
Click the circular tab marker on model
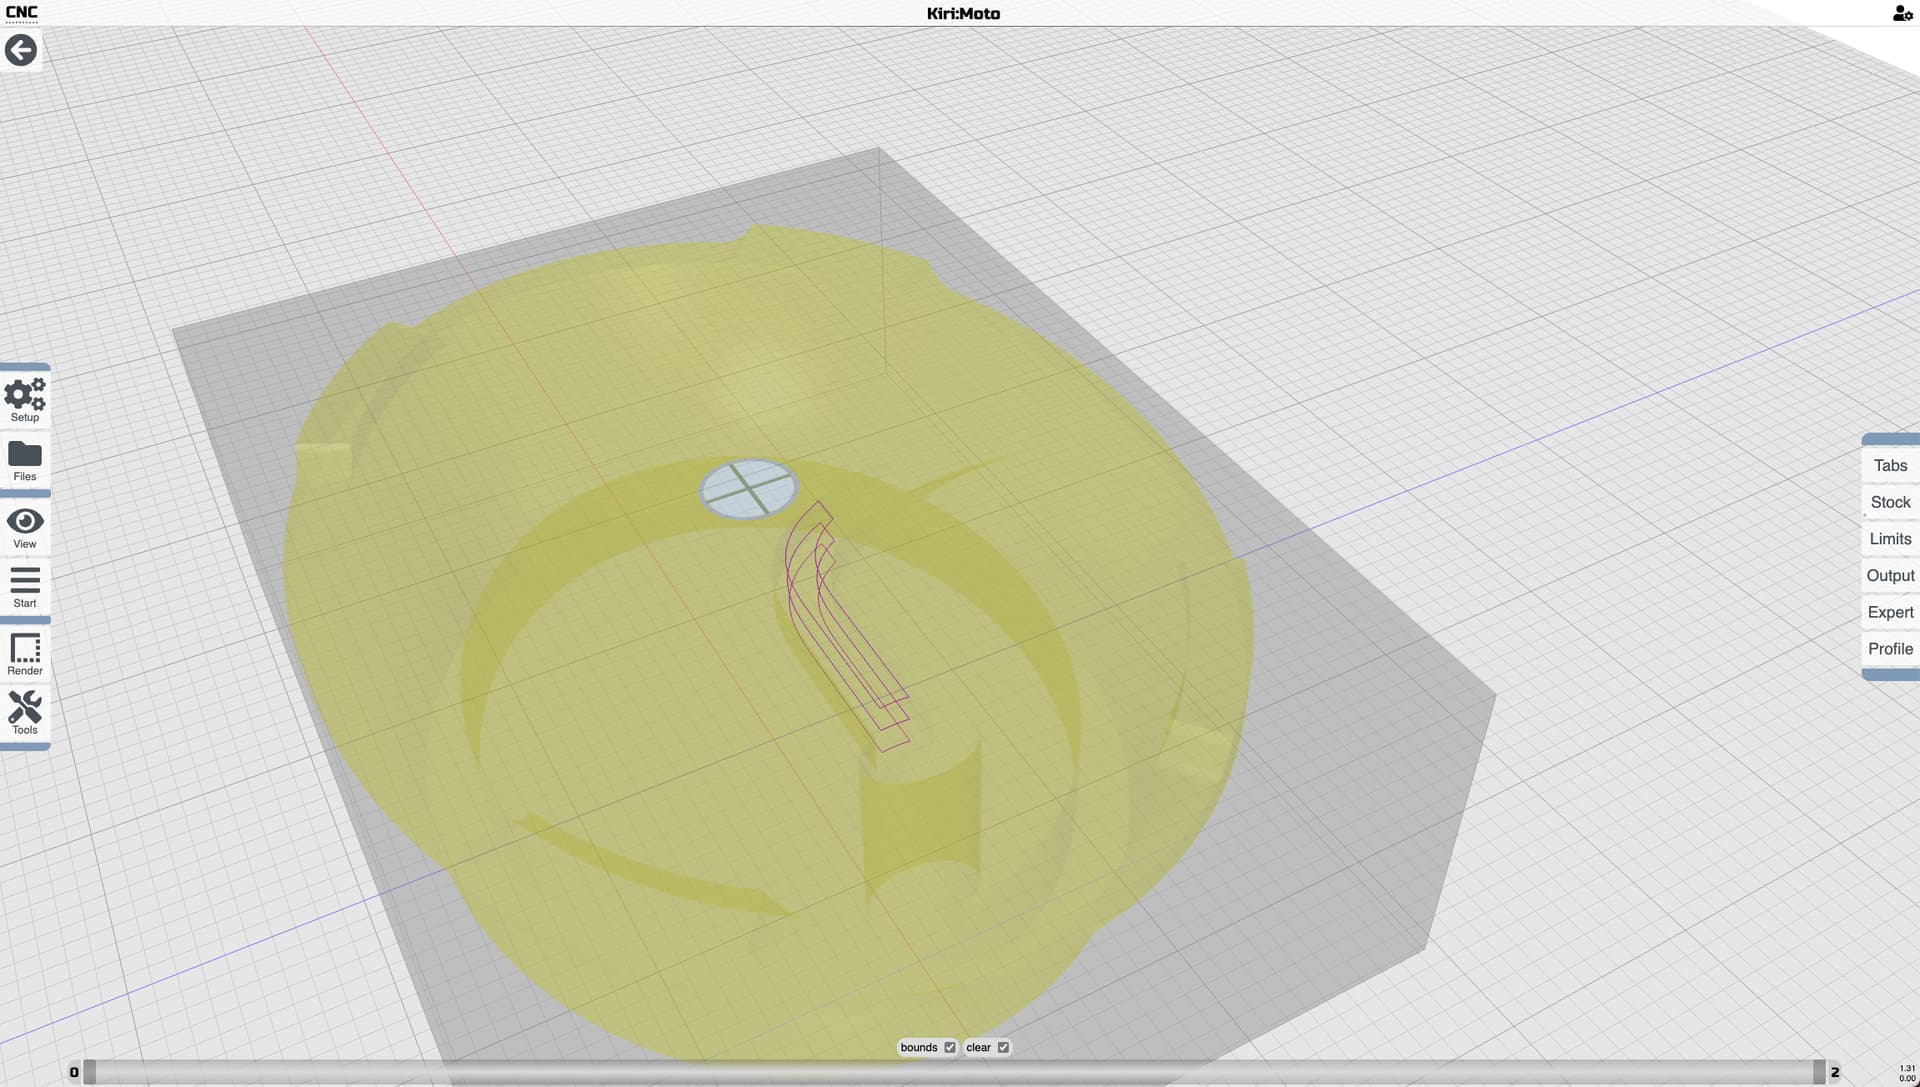pos(748,489)
